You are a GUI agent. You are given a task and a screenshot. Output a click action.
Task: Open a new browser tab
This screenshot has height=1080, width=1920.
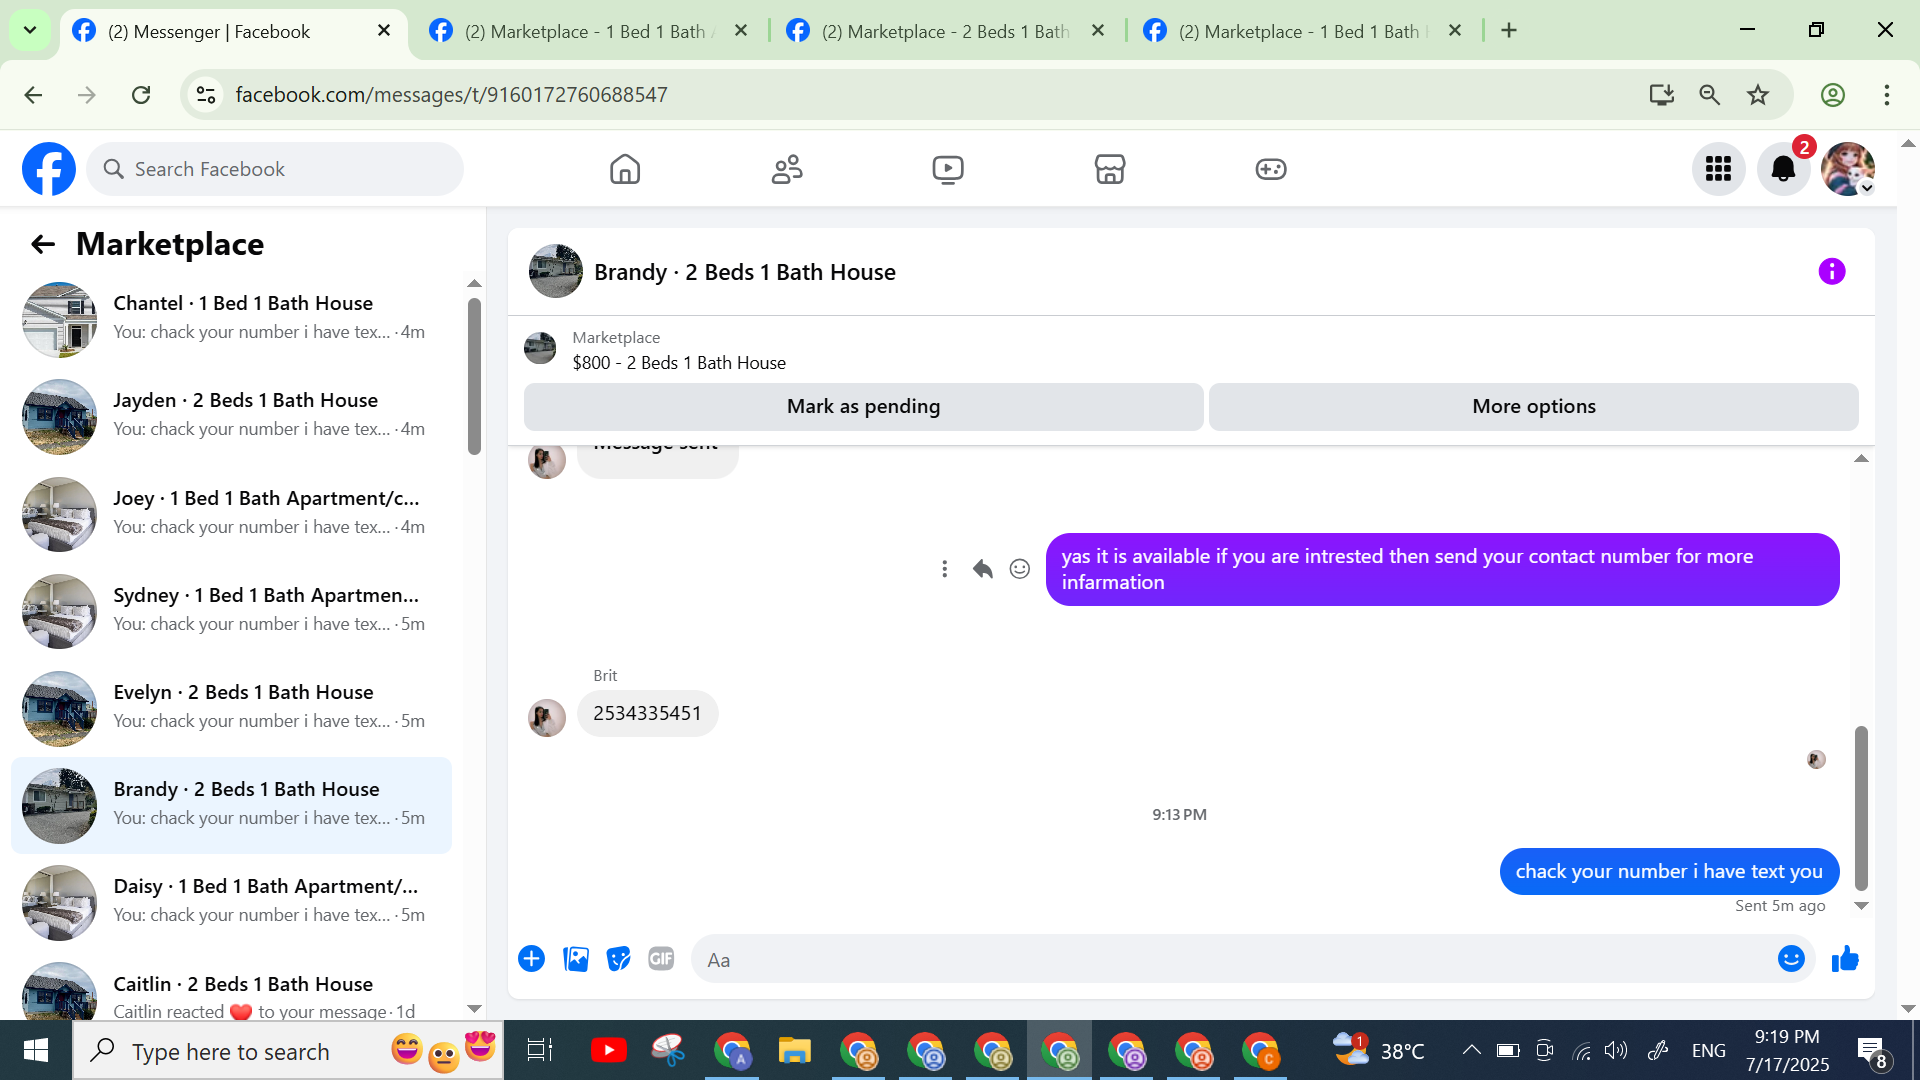pyautogui.click(x=1509, y=31)
